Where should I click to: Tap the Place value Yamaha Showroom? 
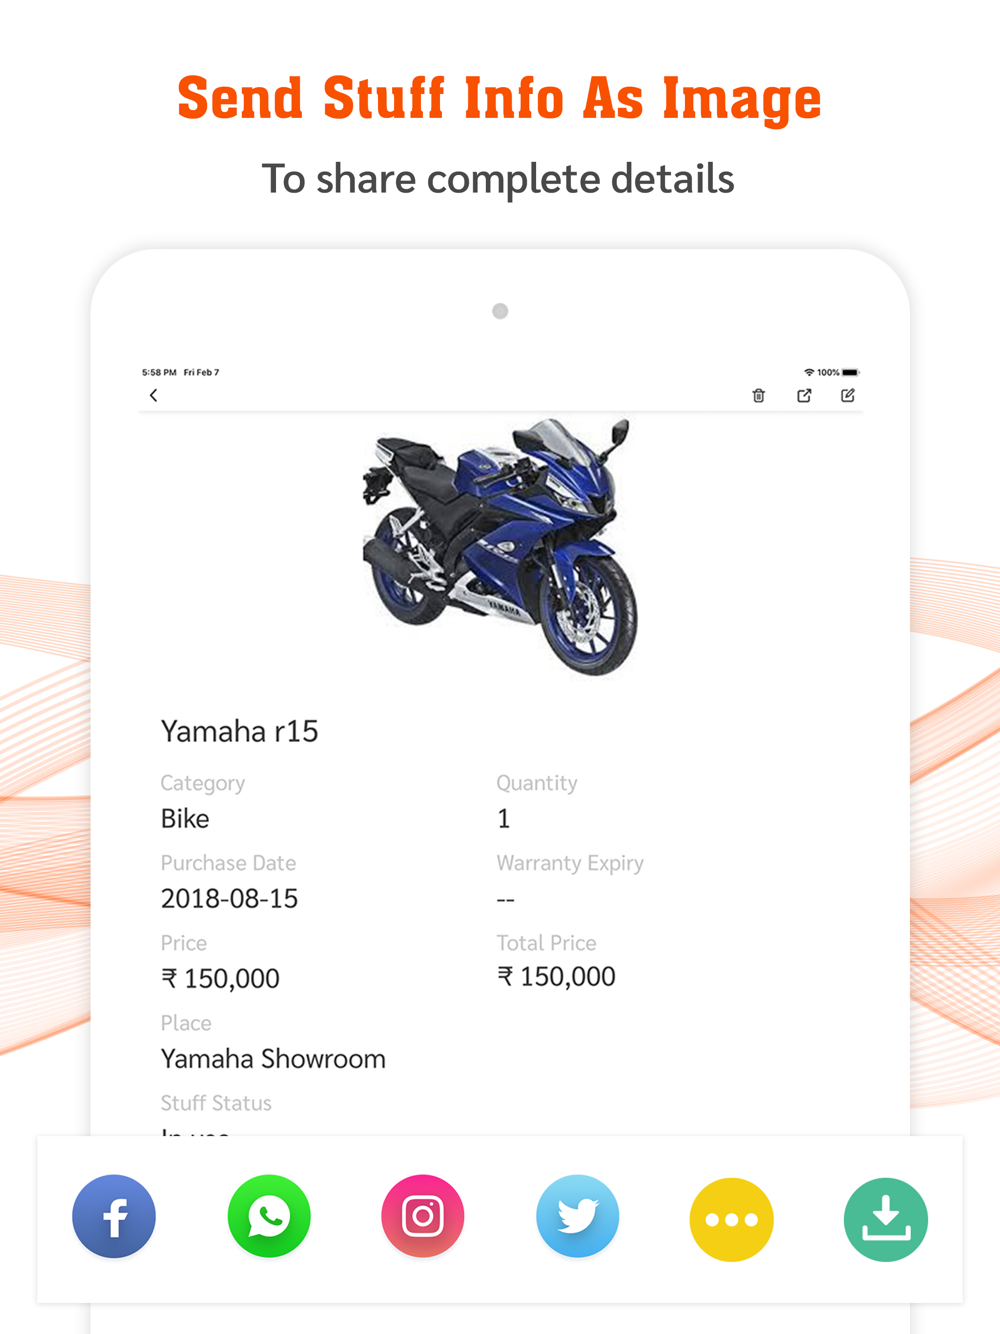tap(273, 1059)
